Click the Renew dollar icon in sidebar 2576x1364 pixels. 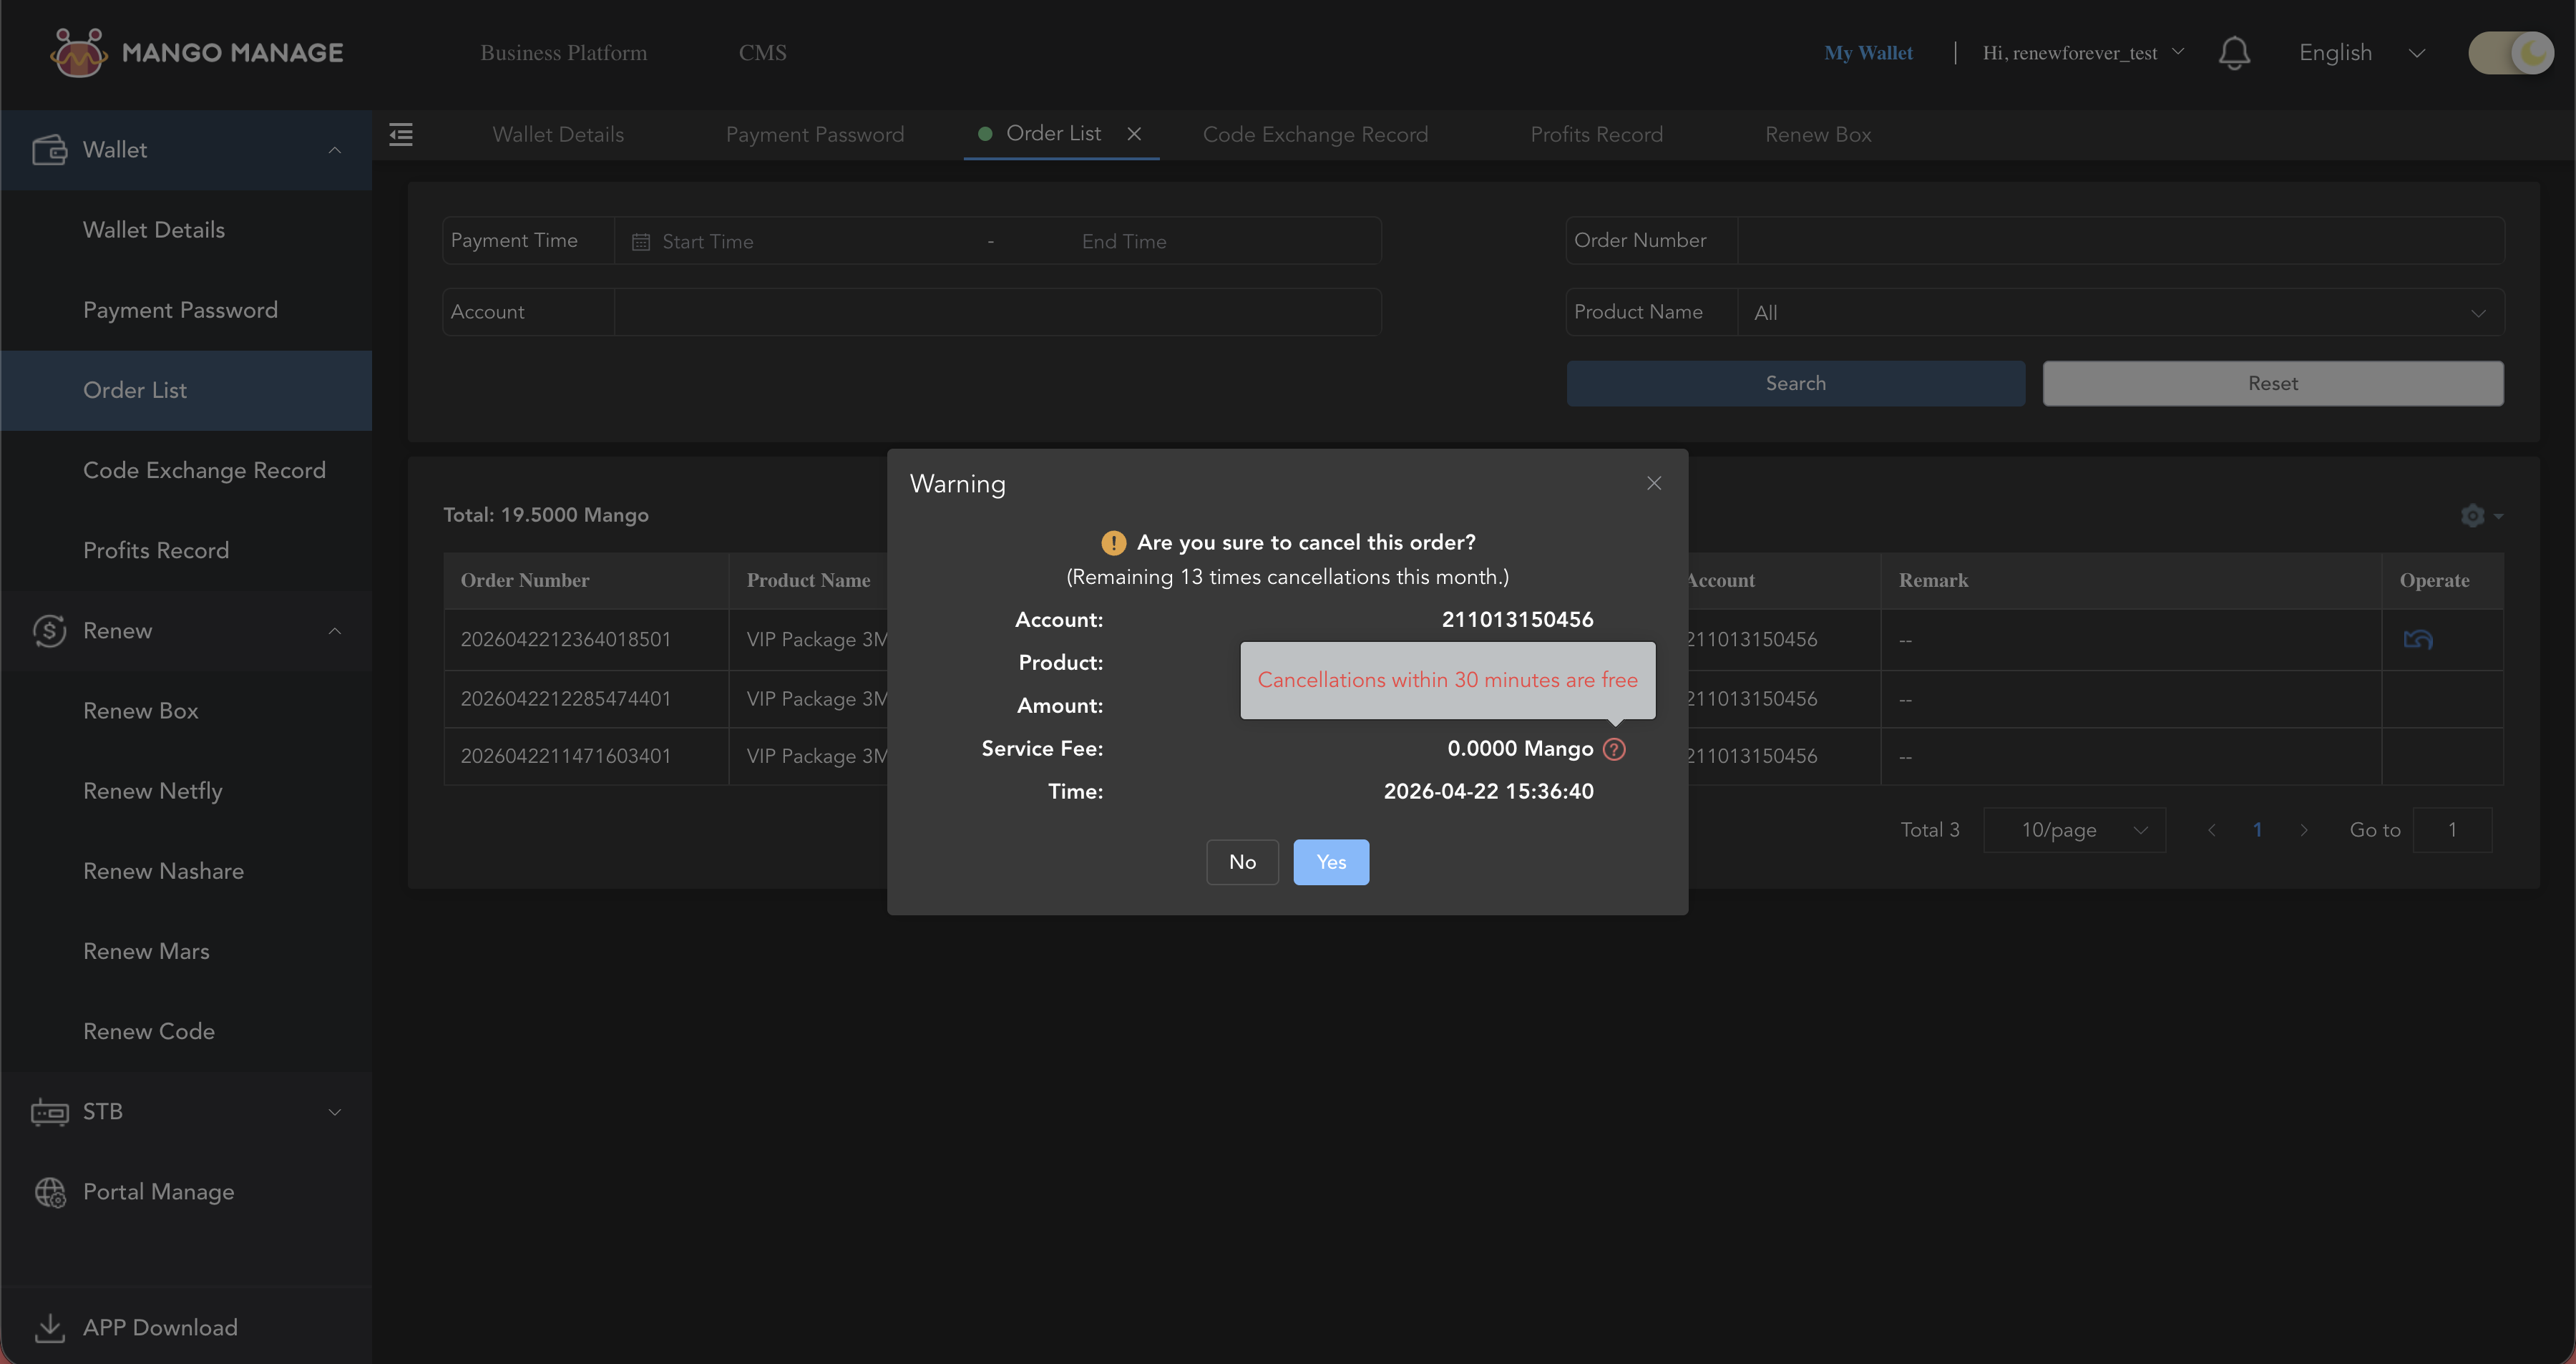(49, 630)
